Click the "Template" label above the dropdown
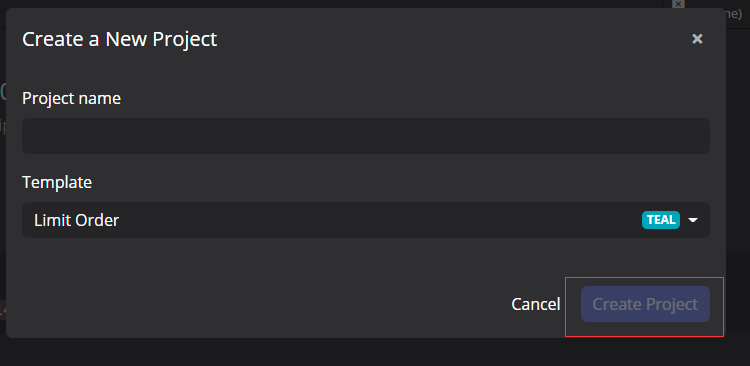 (x=57, y=182)
